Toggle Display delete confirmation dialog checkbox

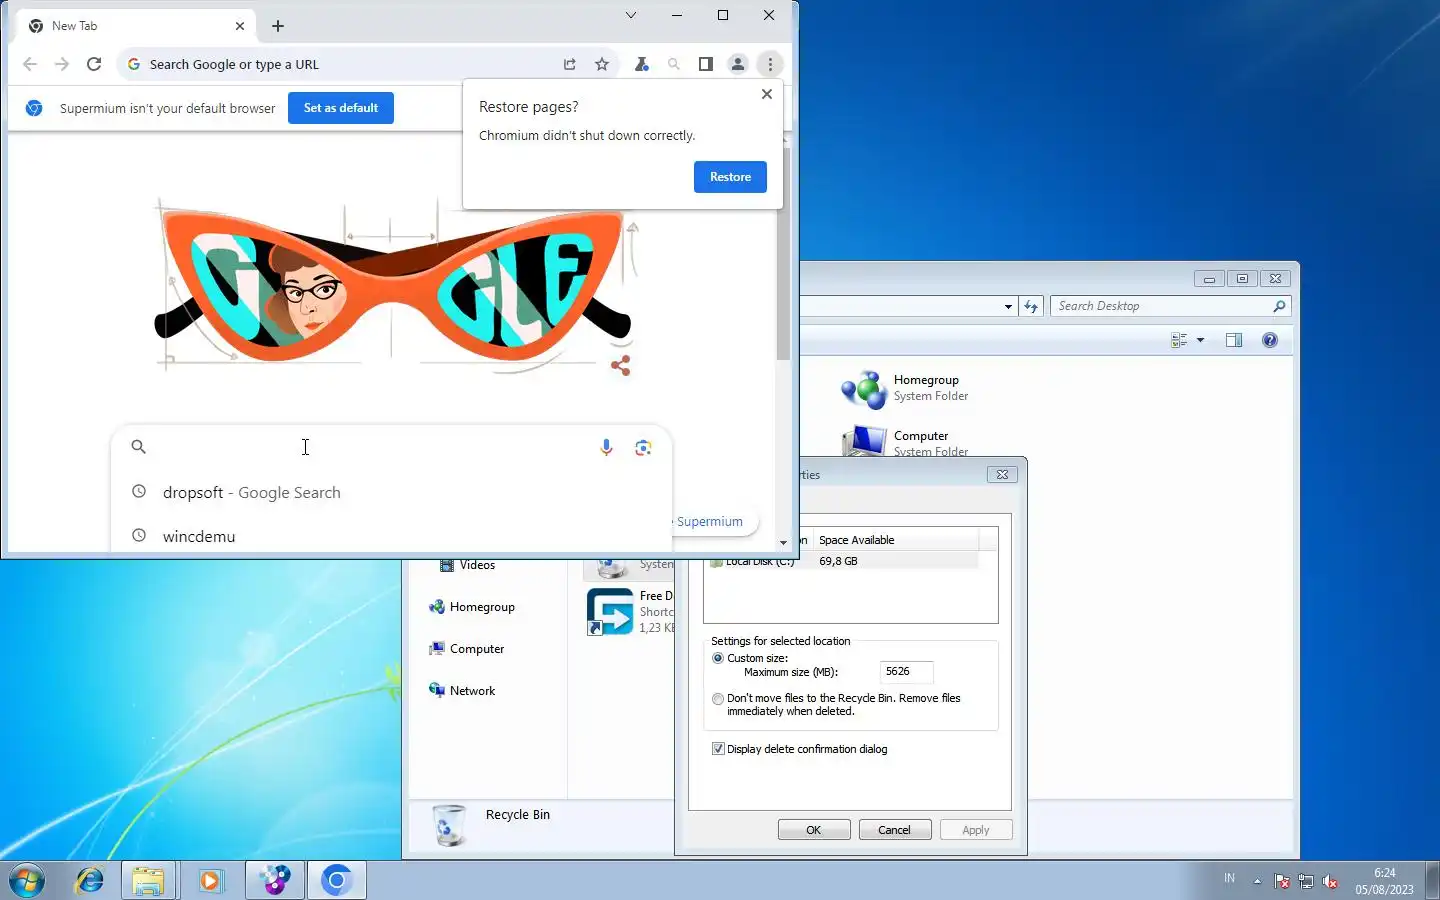(x=718, y=749)
